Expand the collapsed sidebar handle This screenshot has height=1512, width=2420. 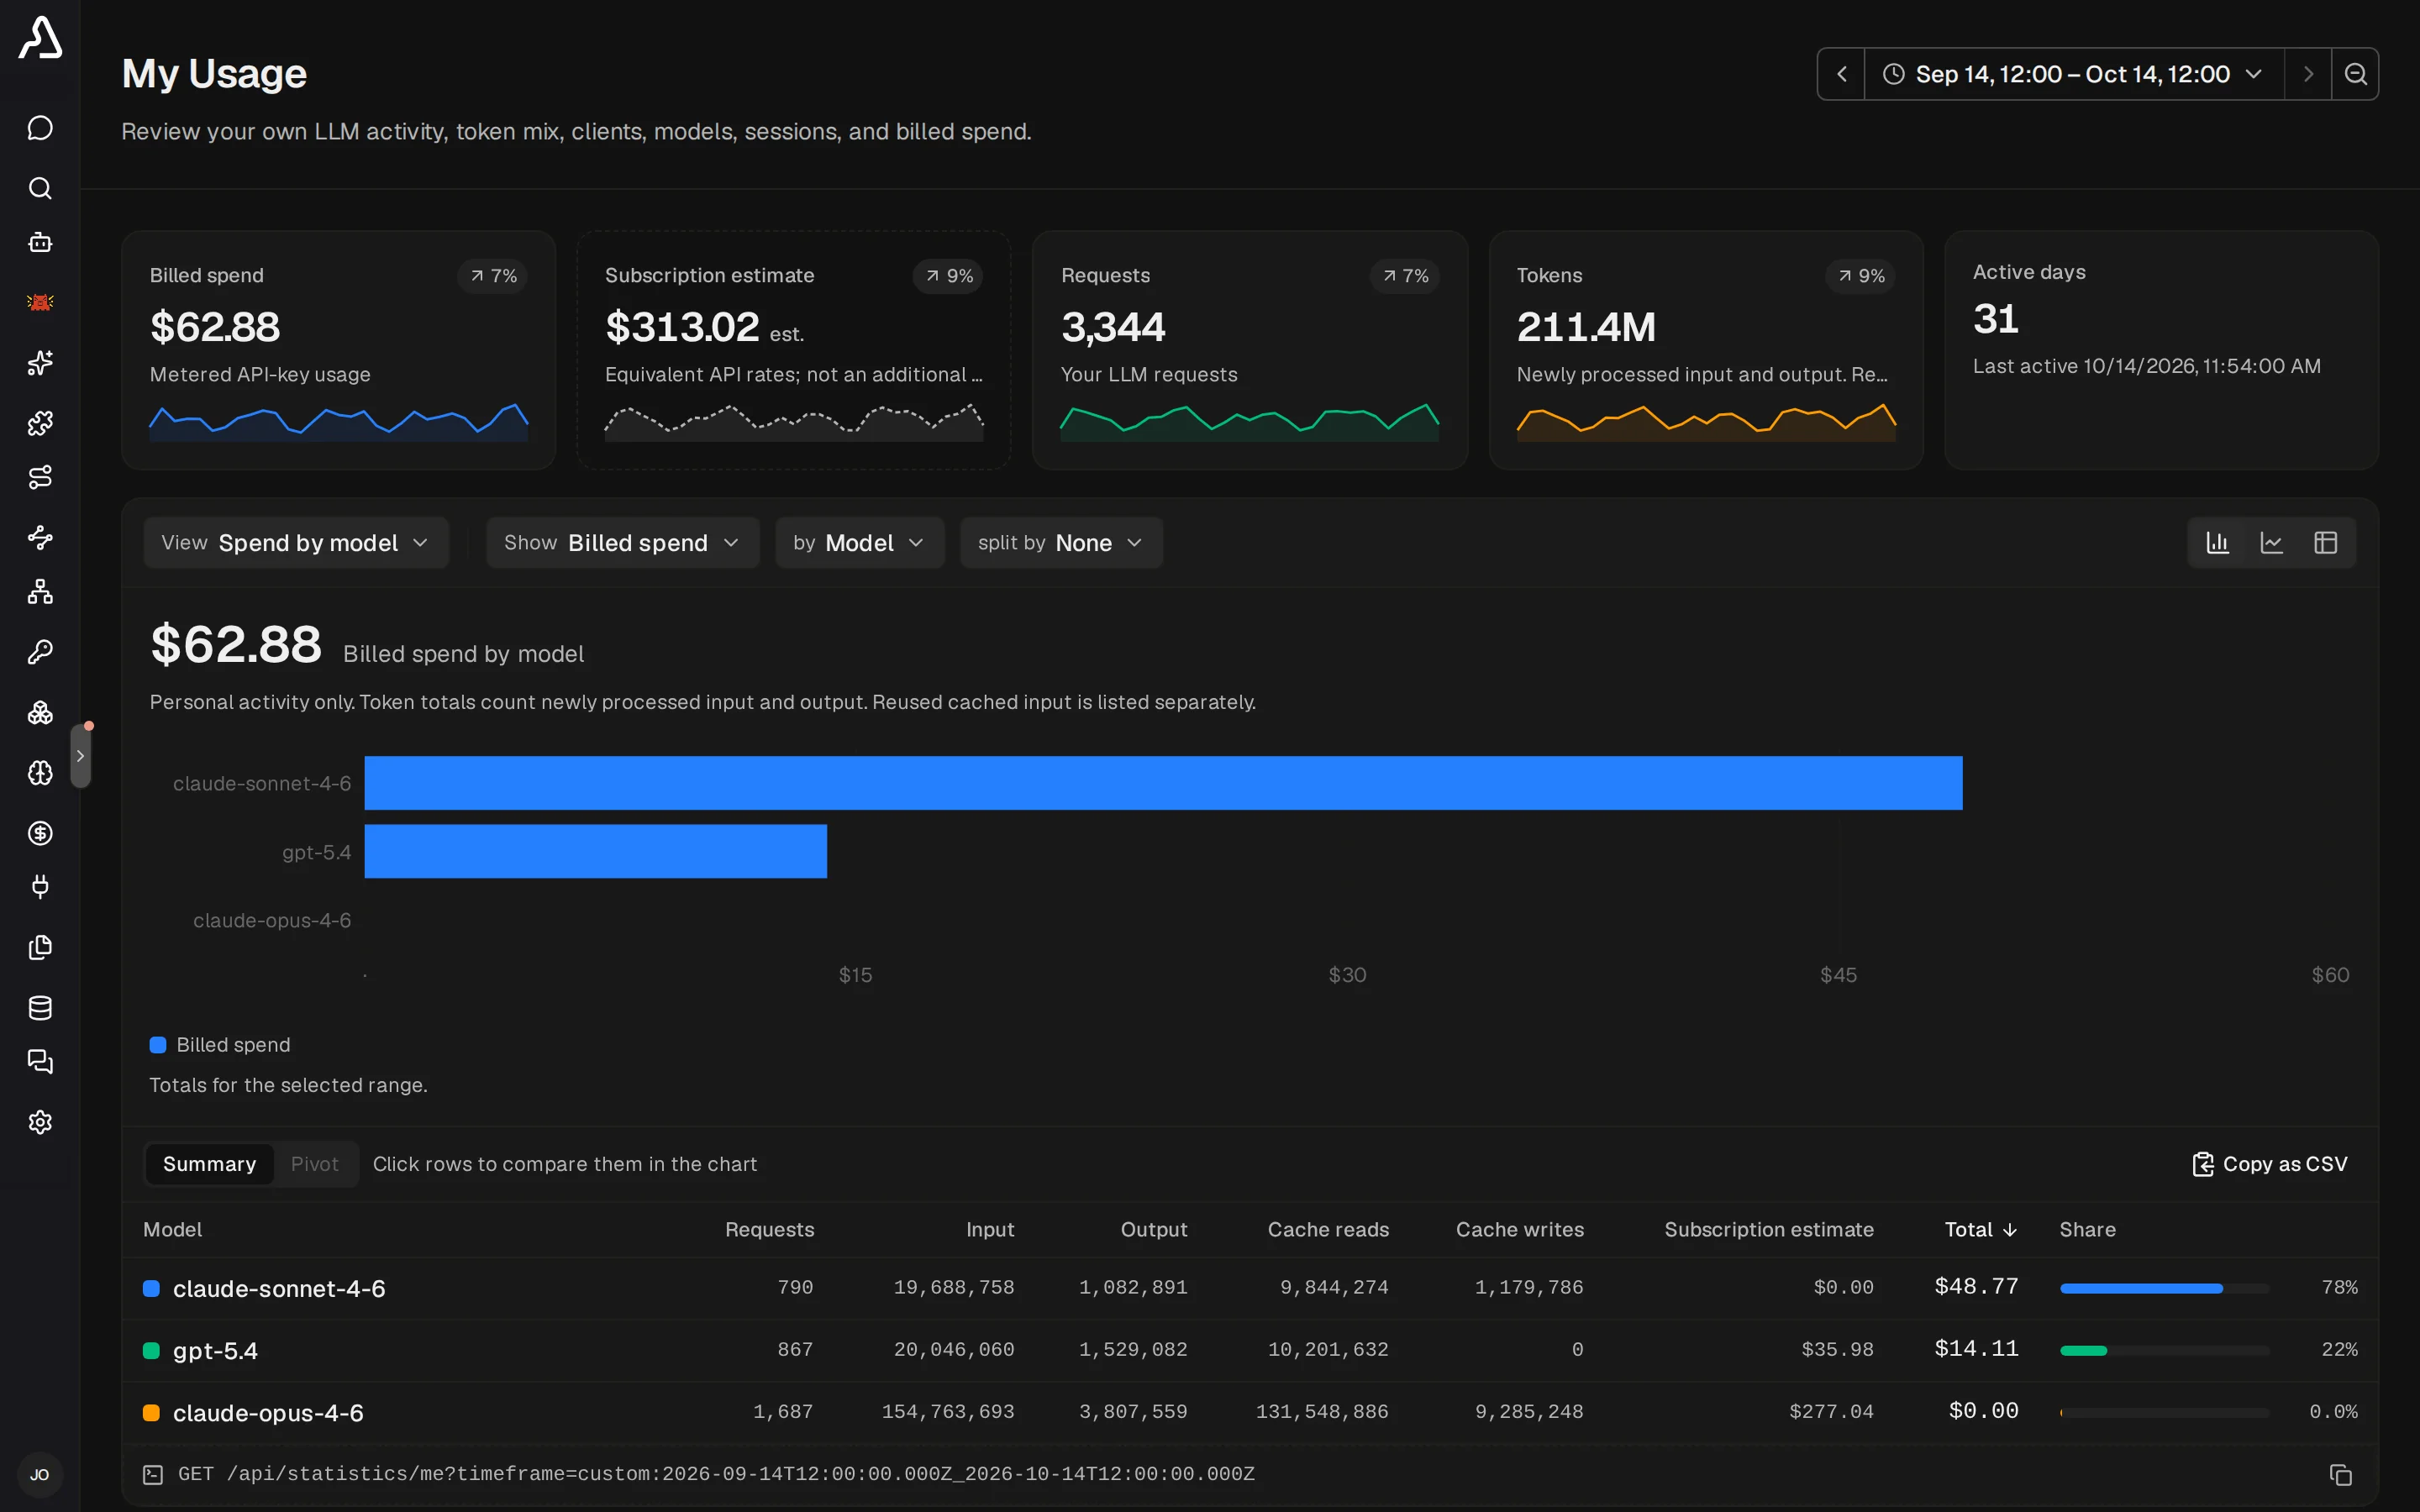(x=81, y=756)
